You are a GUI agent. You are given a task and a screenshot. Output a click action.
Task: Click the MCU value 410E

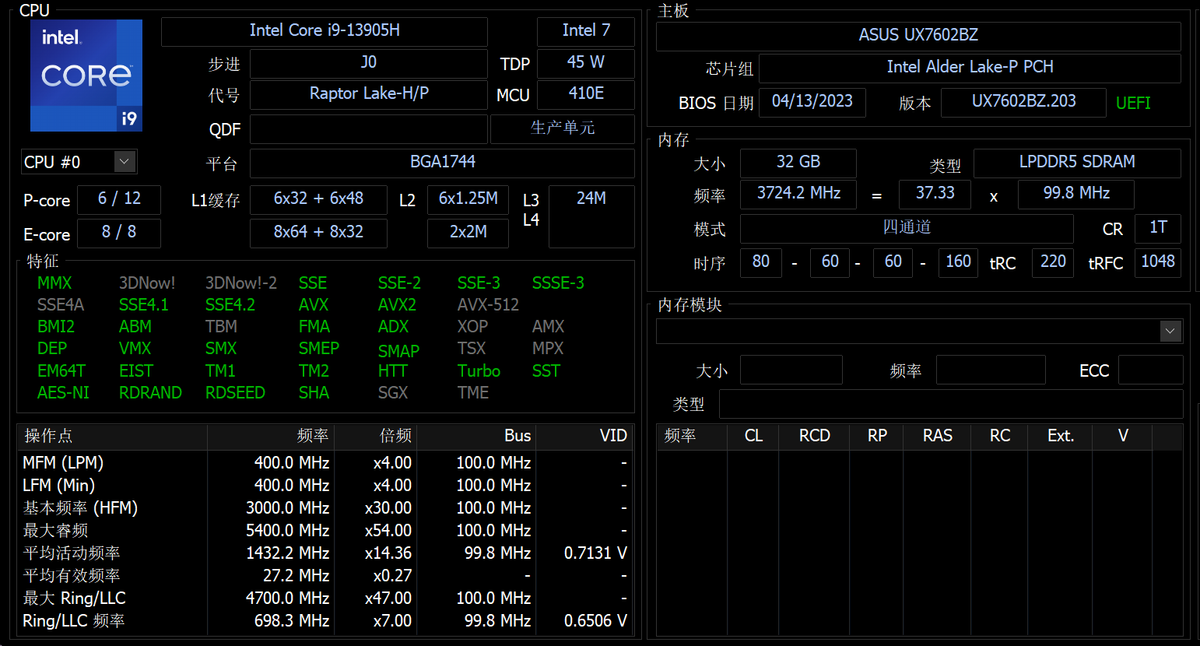586,95
